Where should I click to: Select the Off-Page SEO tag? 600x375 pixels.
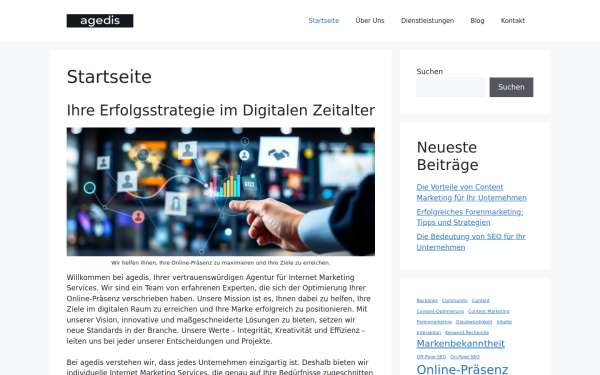[431, 357]
